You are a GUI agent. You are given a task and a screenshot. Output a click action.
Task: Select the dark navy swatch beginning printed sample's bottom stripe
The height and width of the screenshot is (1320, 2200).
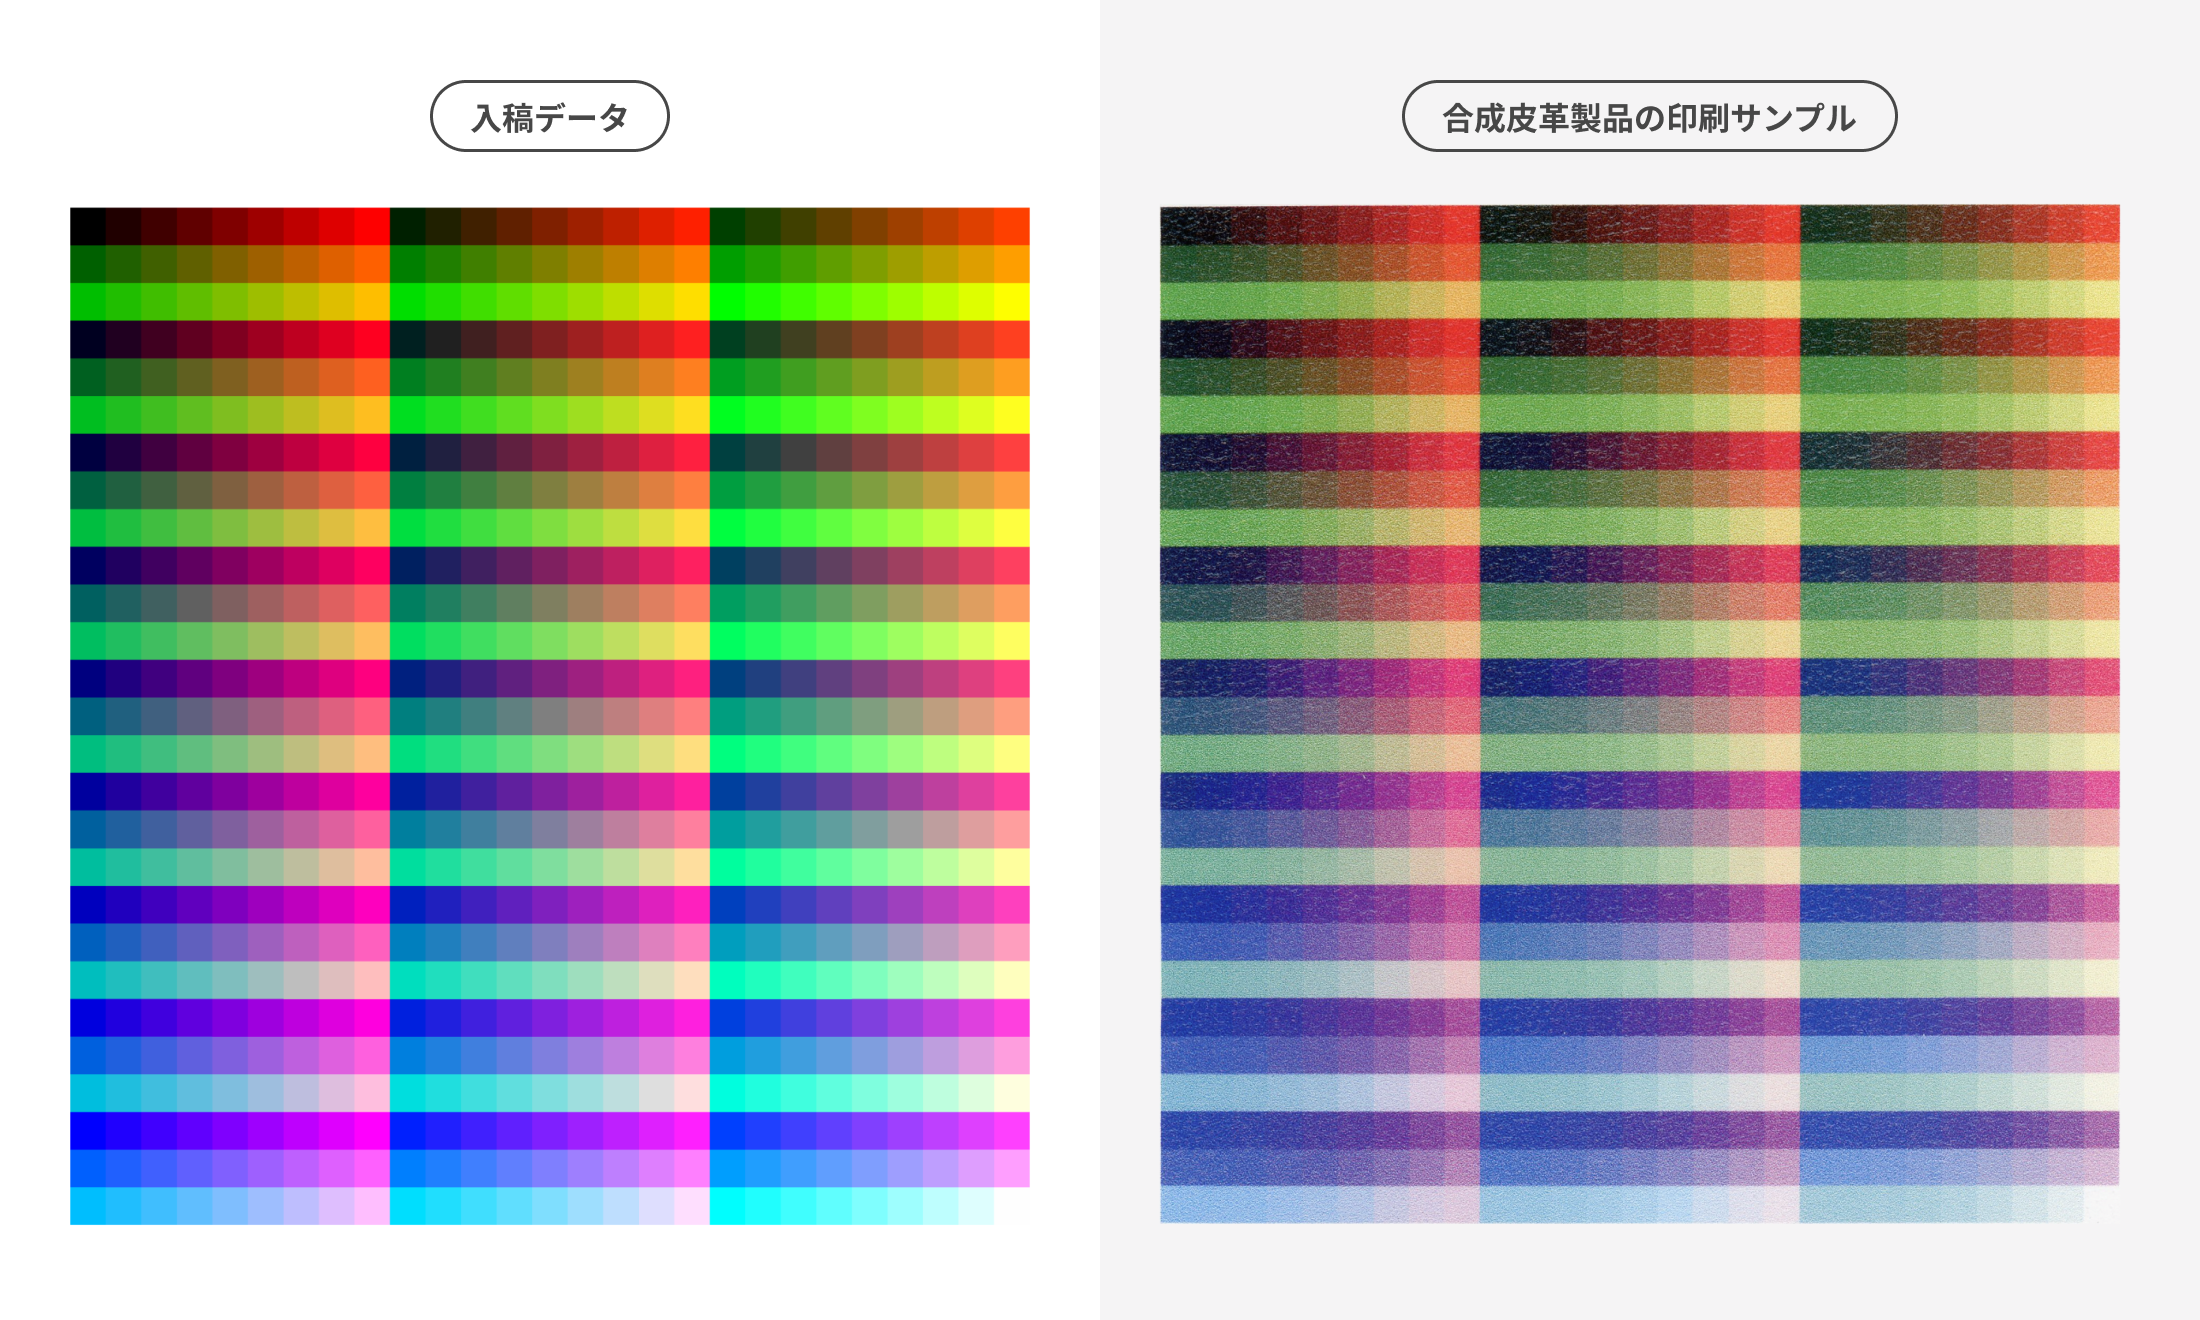1178,1129
